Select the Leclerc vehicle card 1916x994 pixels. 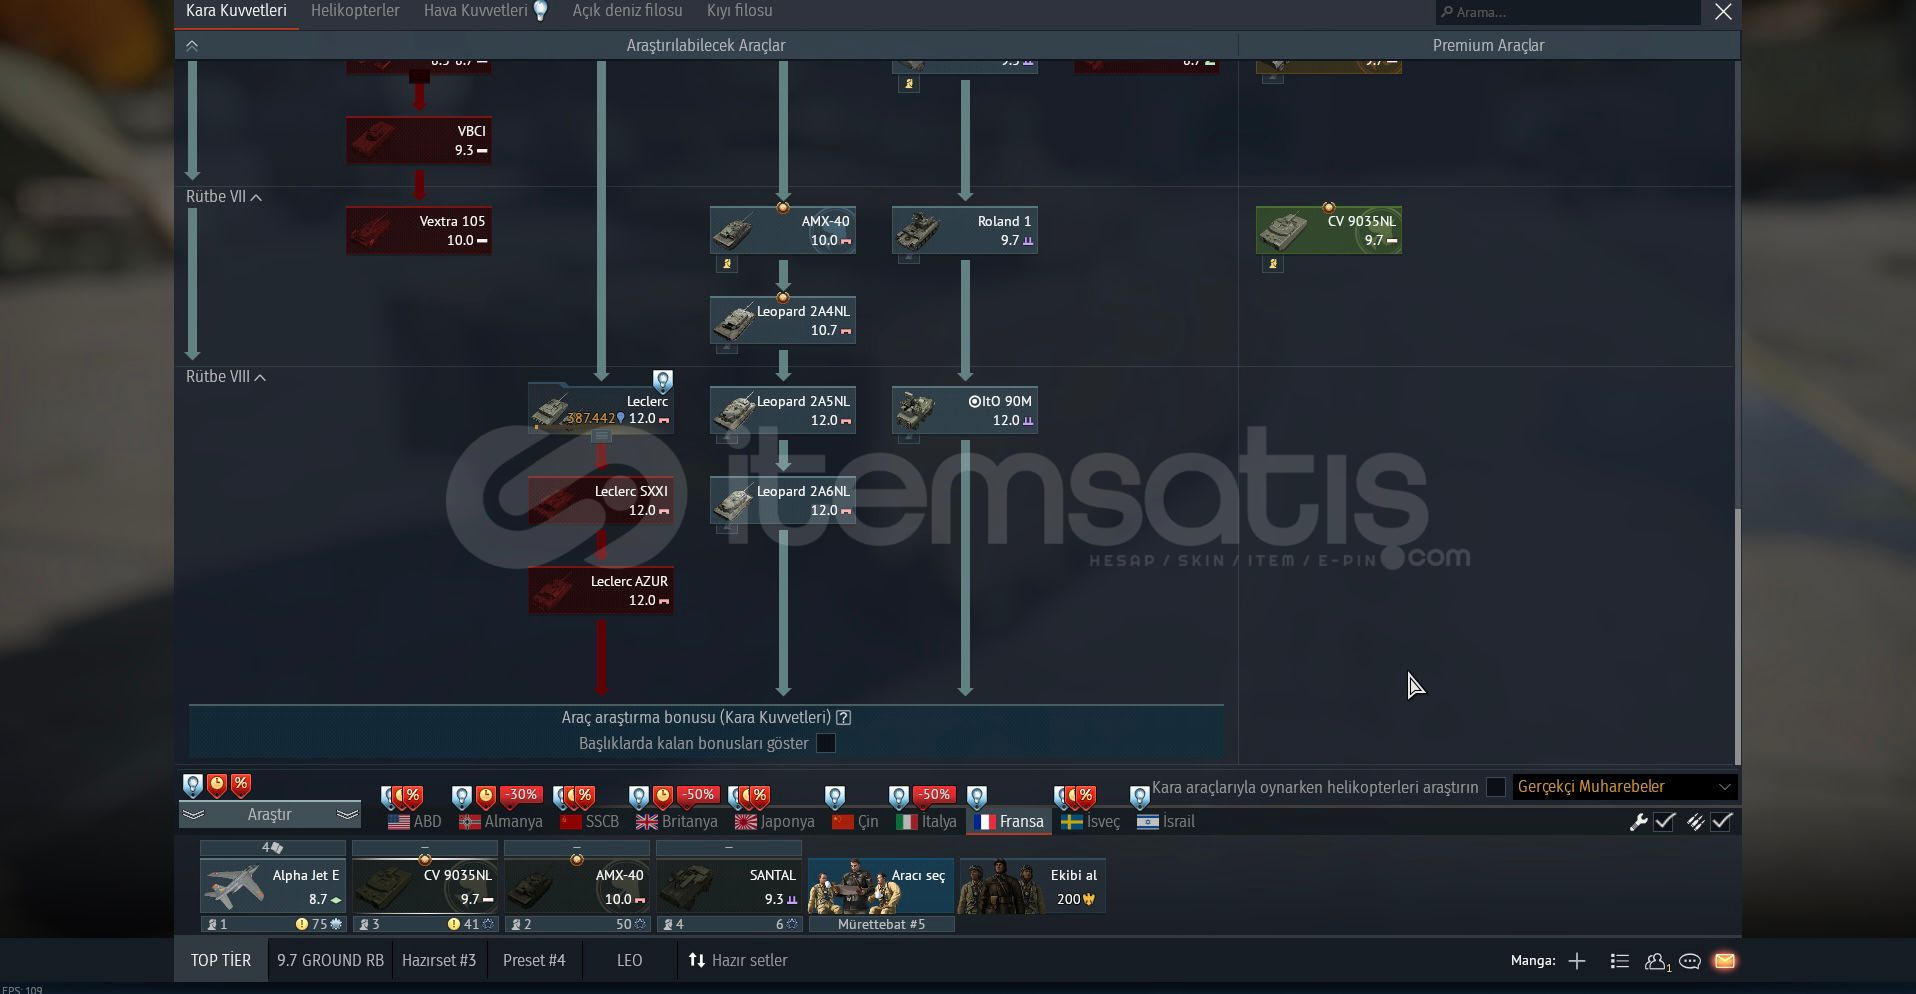(x=601, y=409)
